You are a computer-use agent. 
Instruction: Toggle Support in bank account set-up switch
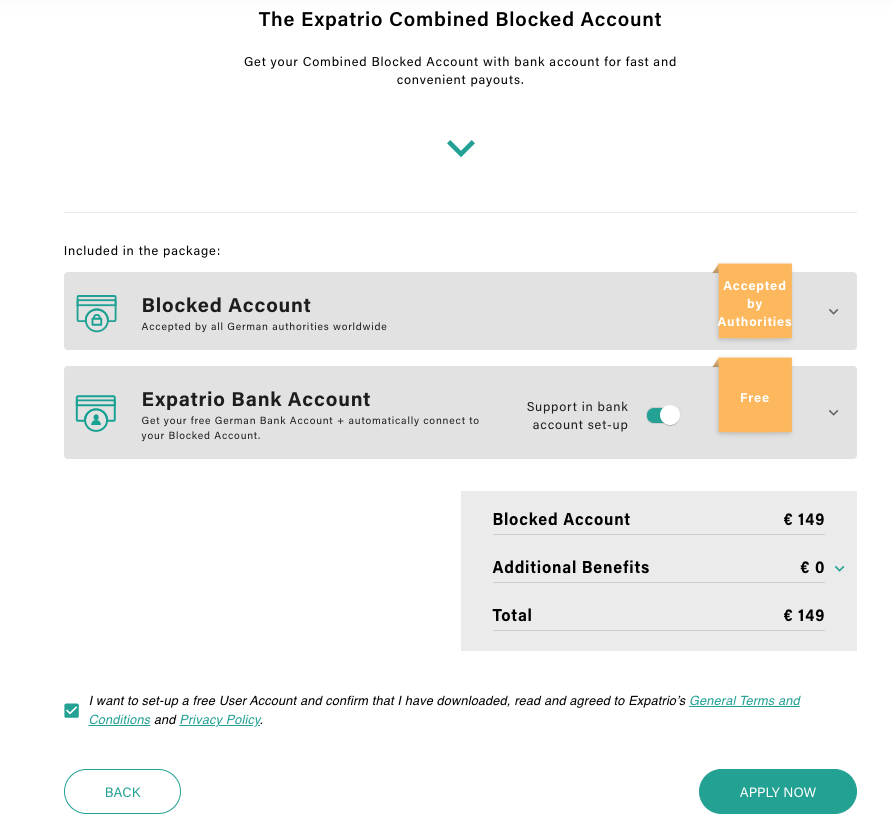[x=663, y=415]
